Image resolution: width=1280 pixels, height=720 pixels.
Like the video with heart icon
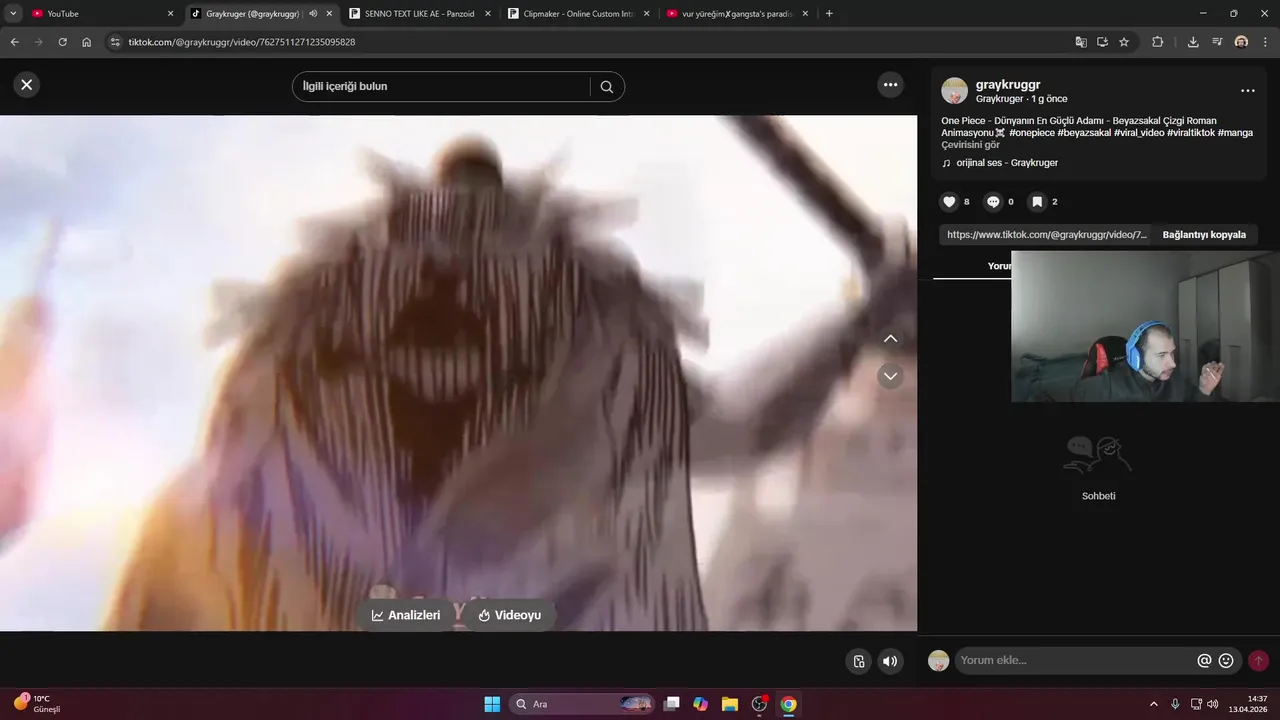949,202
